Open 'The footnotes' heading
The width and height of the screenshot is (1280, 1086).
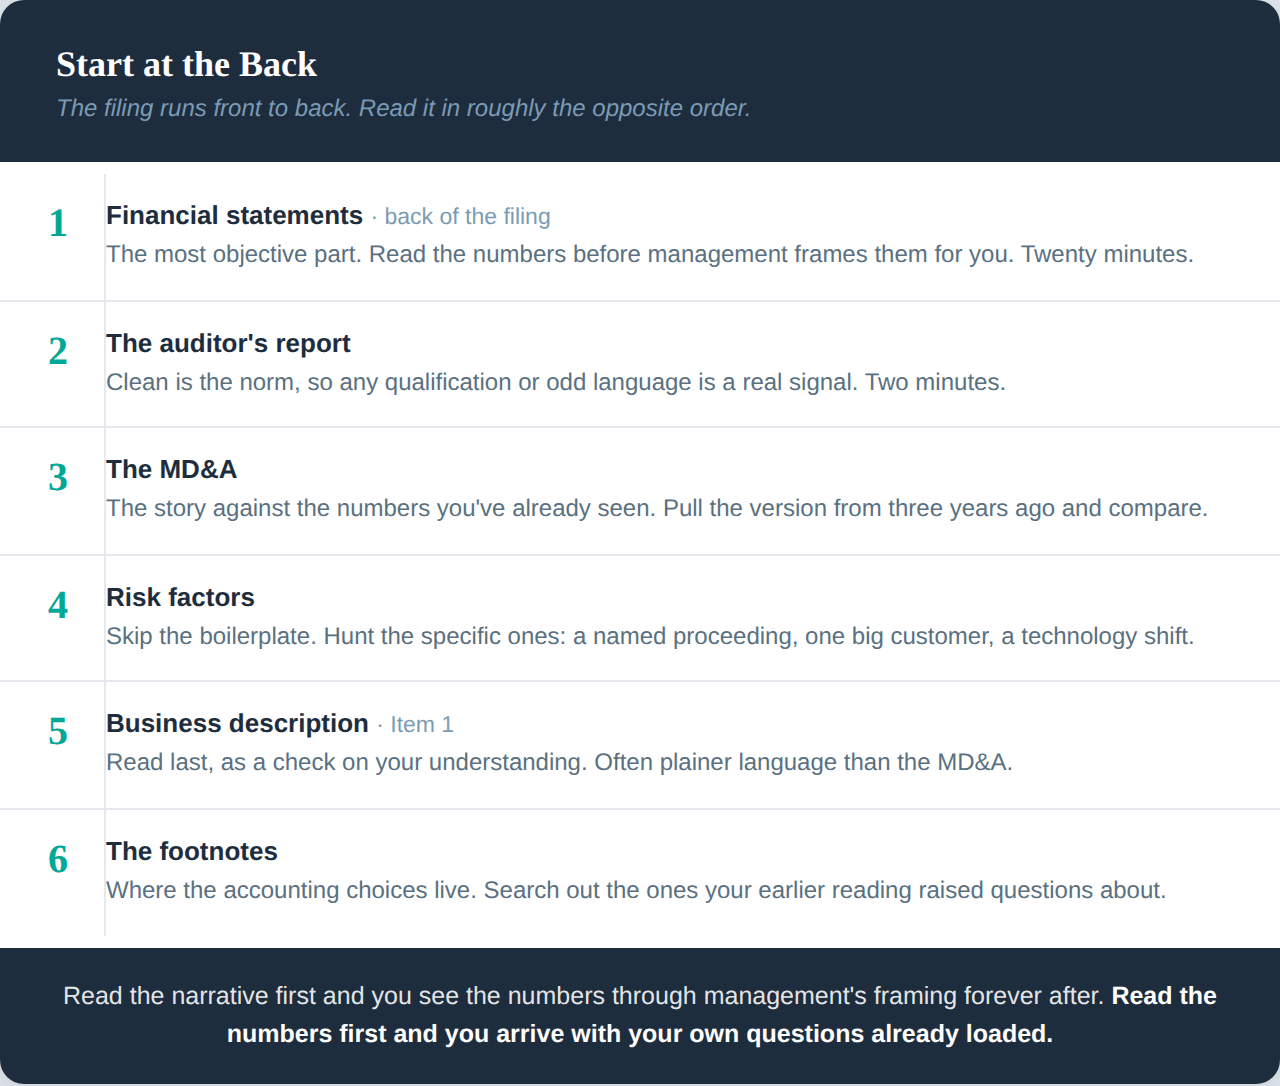coord(192,852)
